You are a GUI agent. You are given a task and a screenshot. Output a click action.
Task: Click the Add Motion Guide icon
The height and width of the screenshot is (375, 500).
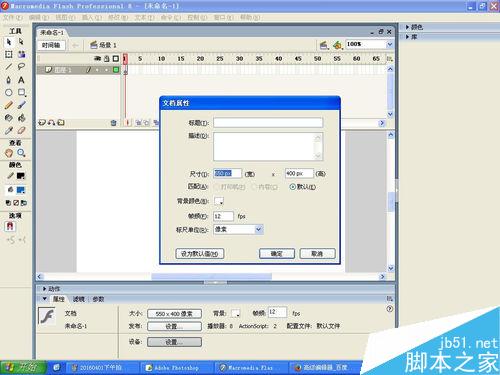click(x=51, y=123)
